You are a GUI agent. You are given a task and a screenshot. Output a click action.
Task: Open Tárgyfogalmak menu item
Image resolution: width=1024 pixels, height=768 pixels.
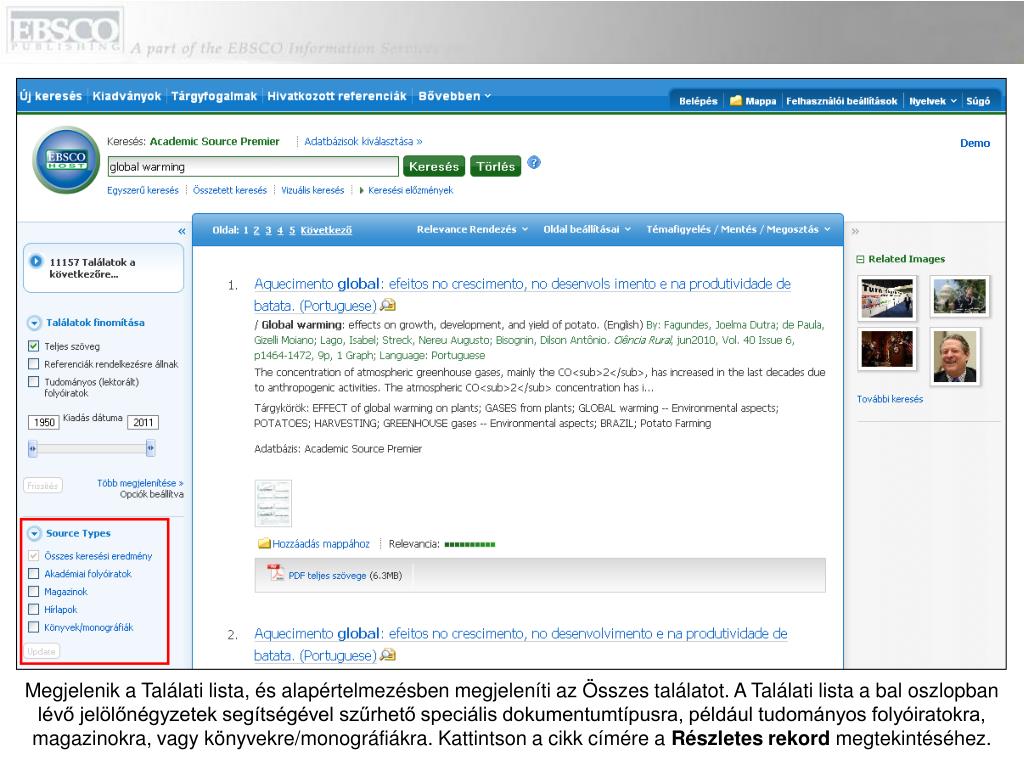pyautogui.click(x=214, y=96)
